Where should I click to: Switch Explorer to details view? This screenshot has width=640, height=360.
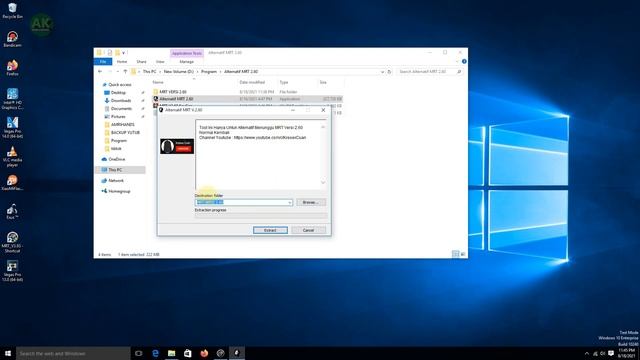coord(456,254)
